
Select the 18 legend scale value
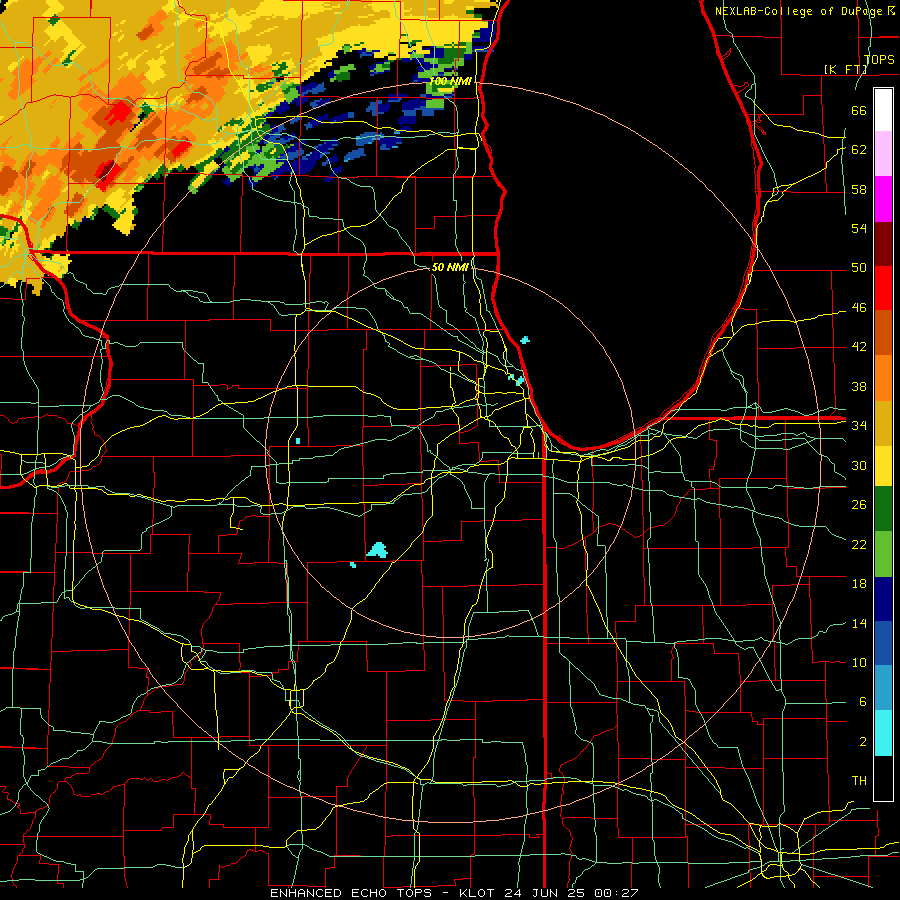coord(859,584)
